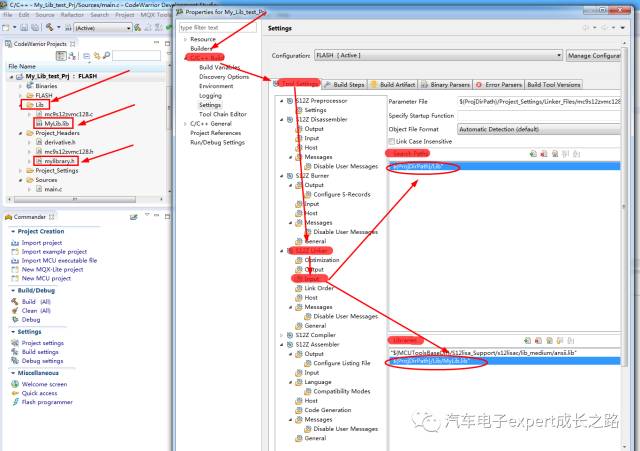Image resolution: width=640 pixels, height=451 pixels.
Task: Click Clean (All) in Commander
Action: [36, 311]
